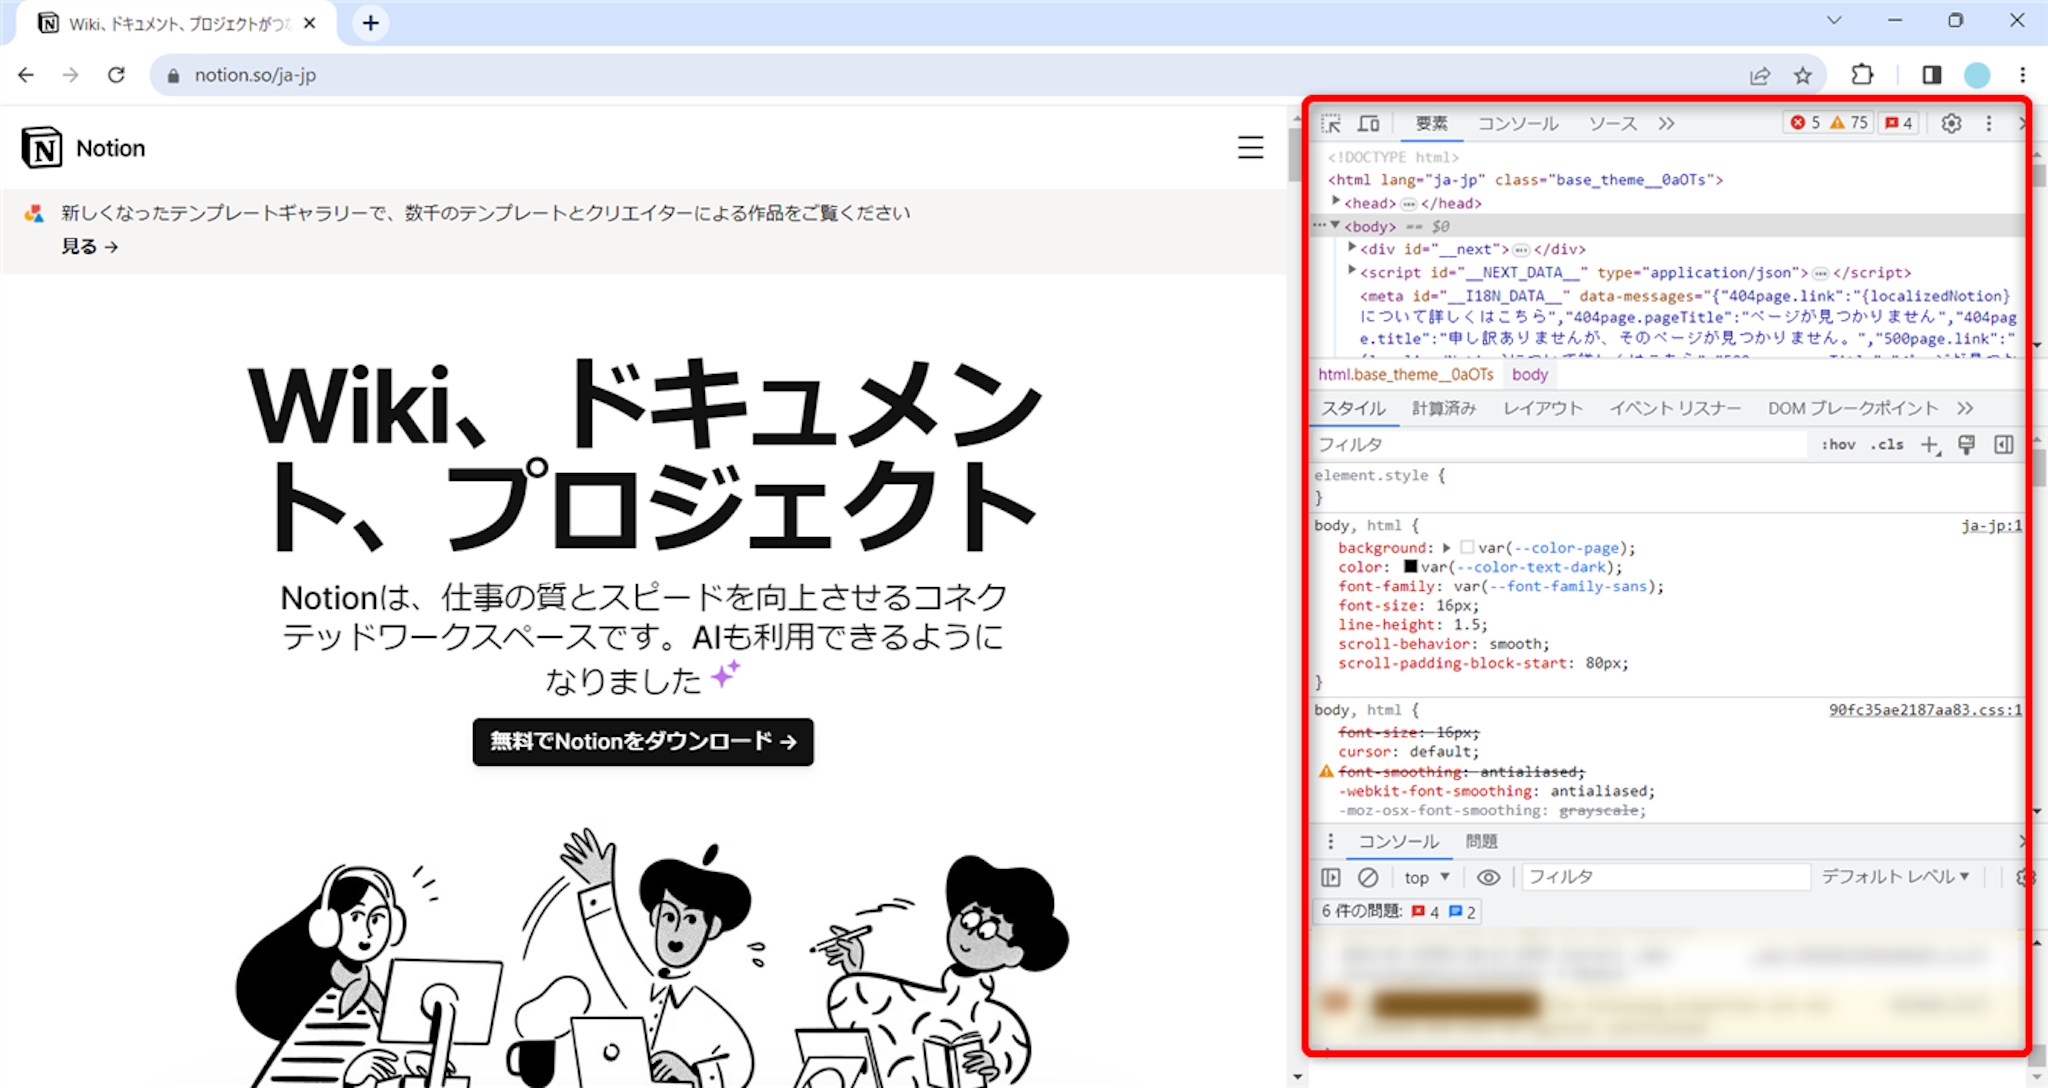Image resolution: width=2048 pixels, height=1088 pixels.
Task: Open the top context dropdown
Action: [x=1426, y=877]
